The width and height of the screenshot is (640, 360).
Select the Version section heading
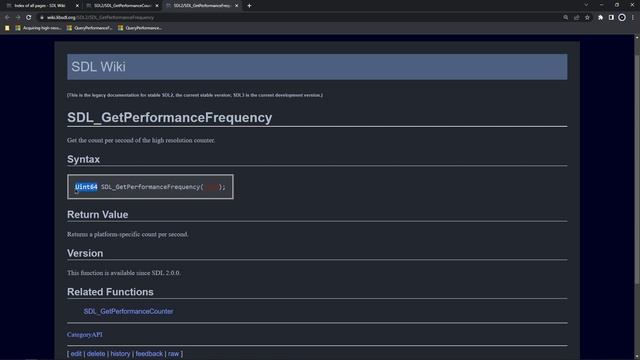(85, 253)
